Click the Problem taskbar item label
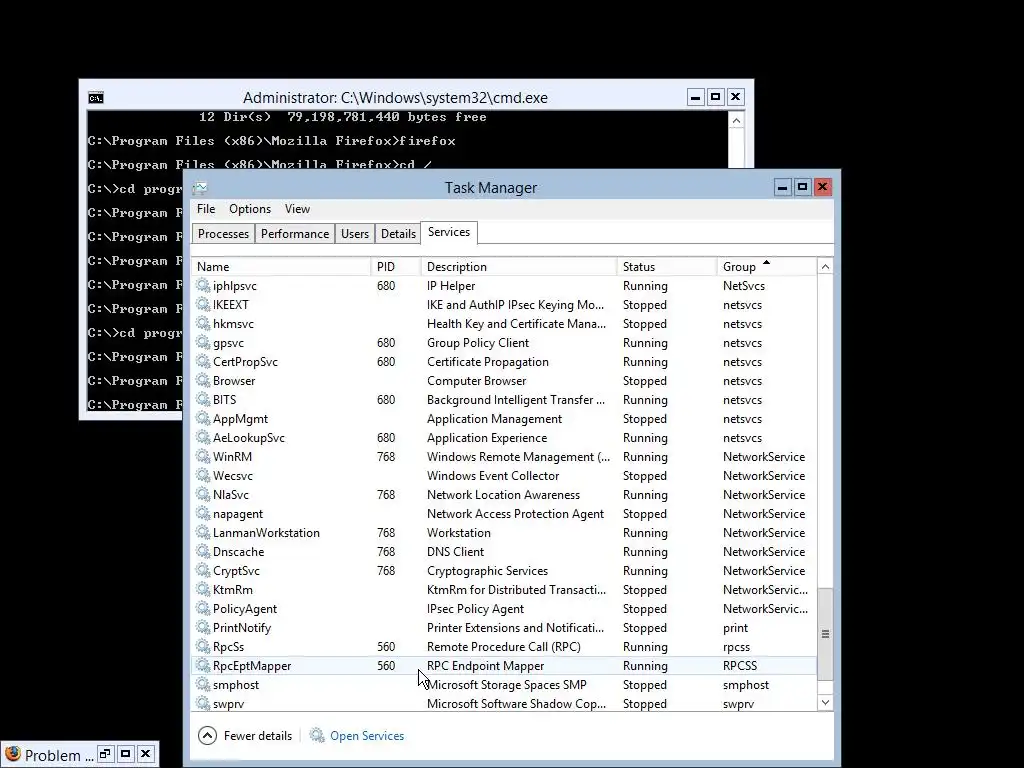The width and height of the screenshot is (1024, 768). click(59, 756)
